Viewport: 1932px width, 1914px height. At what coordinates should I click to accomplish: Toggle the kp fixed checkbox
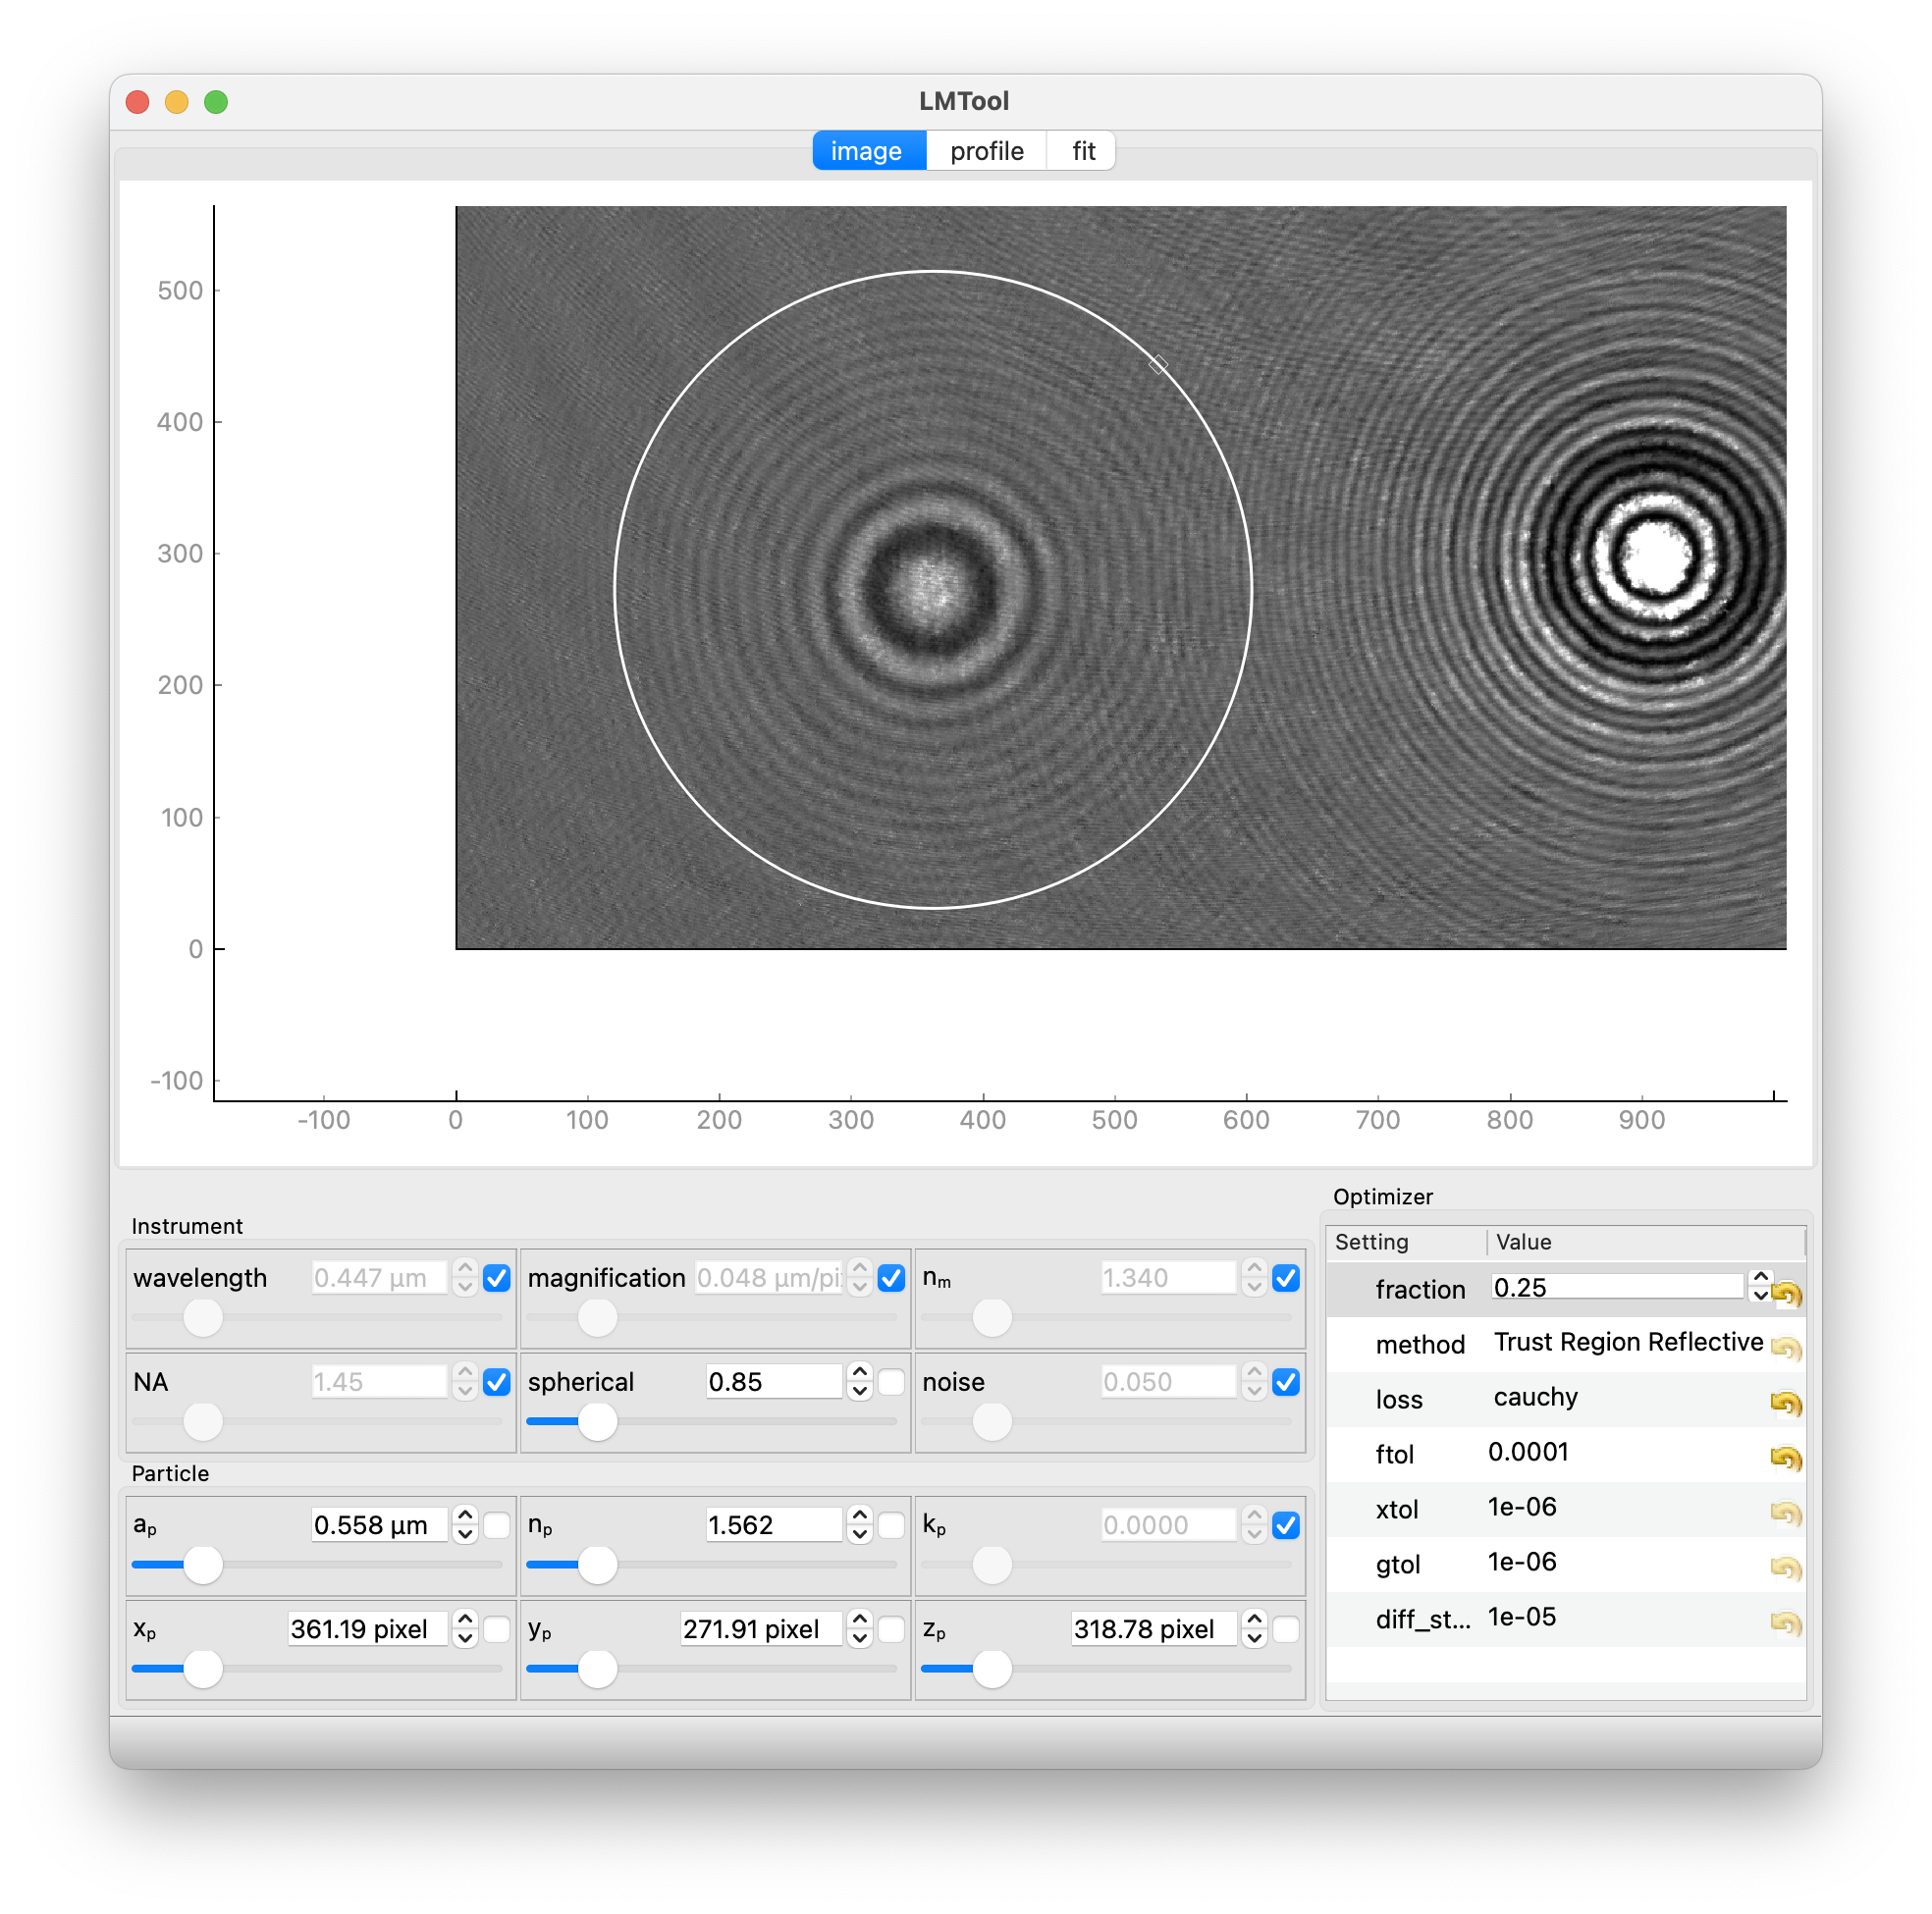click(1286, 1525)
